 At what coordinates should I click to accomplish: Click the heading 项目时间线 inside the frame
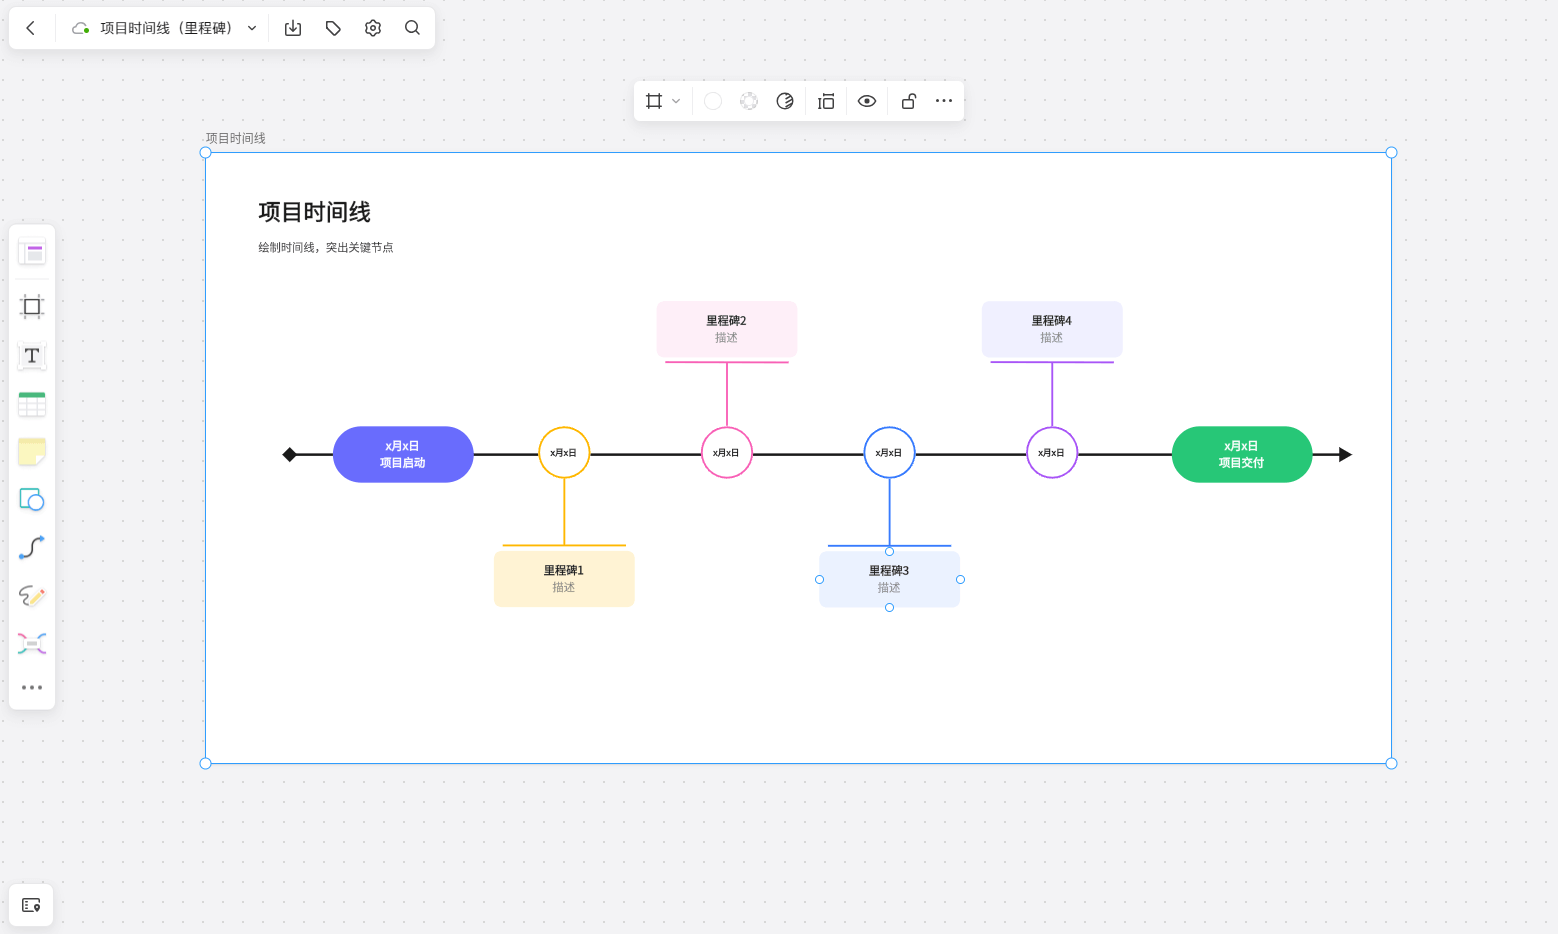(x=314, y=212)
